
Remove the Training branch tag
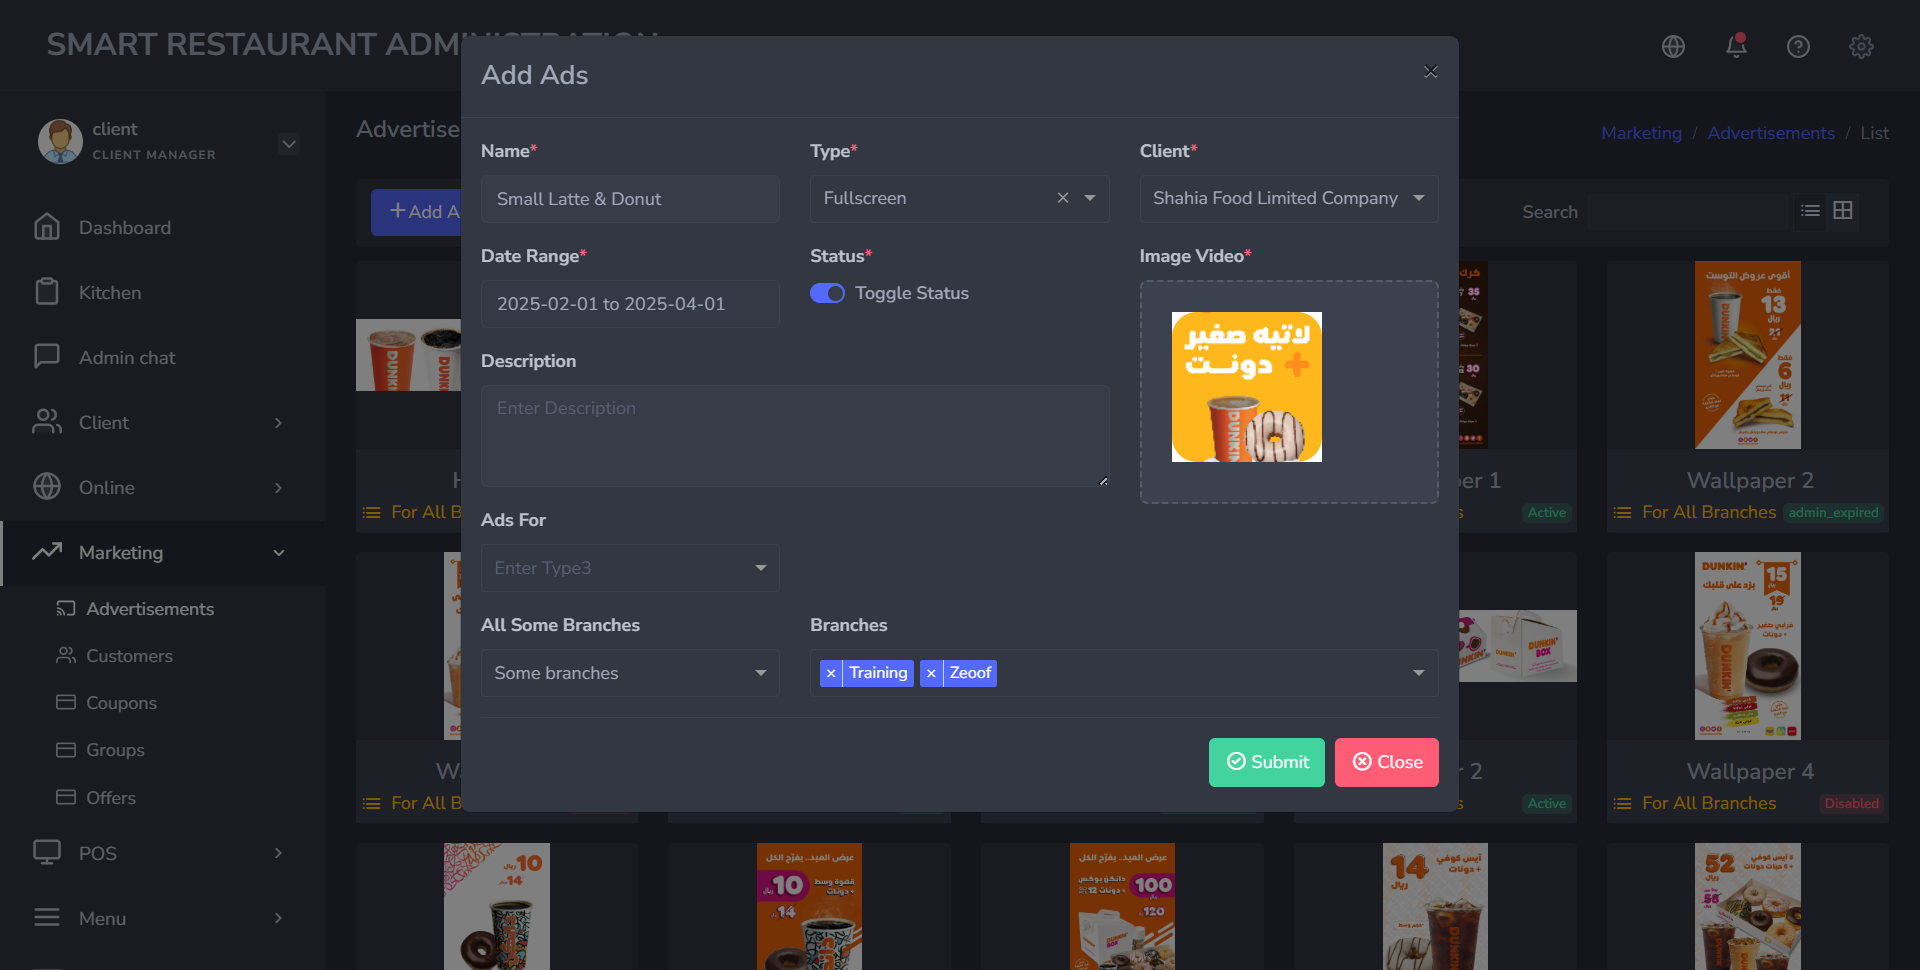point(831,673)
